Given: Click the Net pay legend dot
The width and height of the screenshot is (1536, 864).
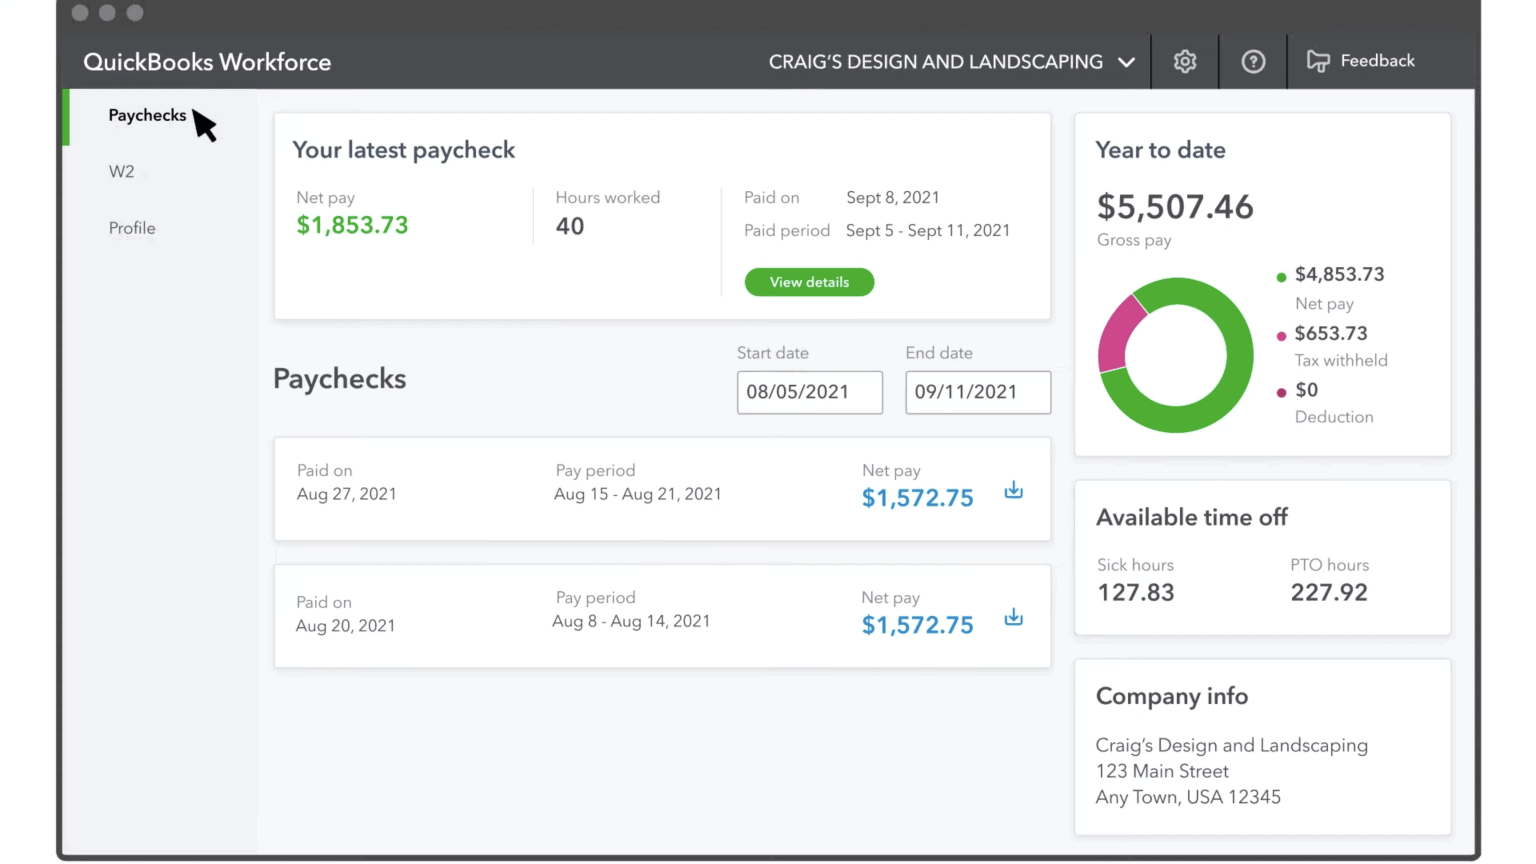Looking at the screenshot, I should tap(1281, 276).
